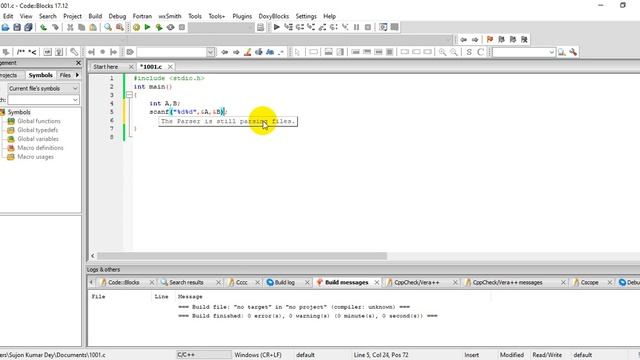Switch to the Files tab in the Management panel
The width and height of the screenshot is (640, 360).
pyautogui.click(x=65, y=75)
